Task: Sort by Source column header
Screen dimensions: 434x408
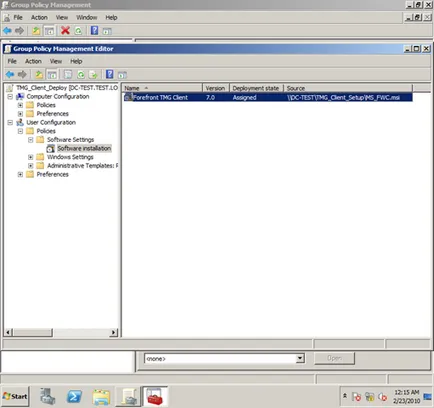Action: tap(348, 88)
